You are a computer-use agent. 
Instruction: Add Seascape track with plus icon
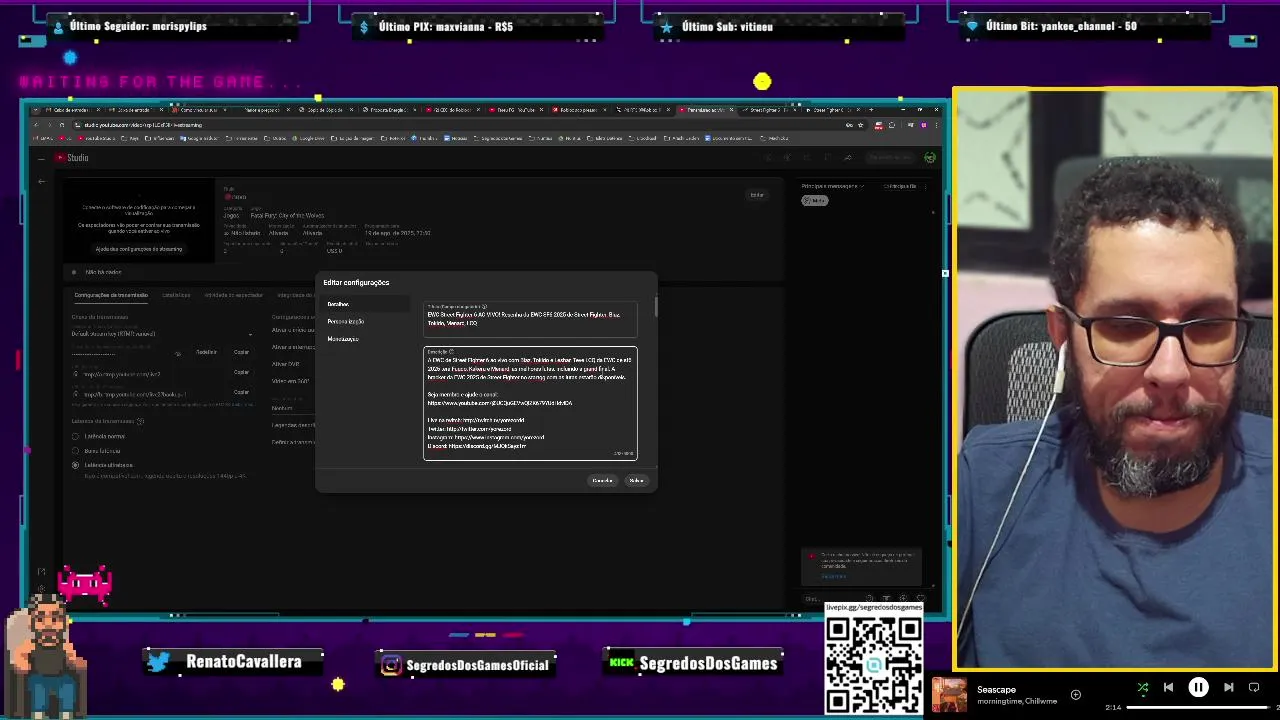tap(1076, 694)
